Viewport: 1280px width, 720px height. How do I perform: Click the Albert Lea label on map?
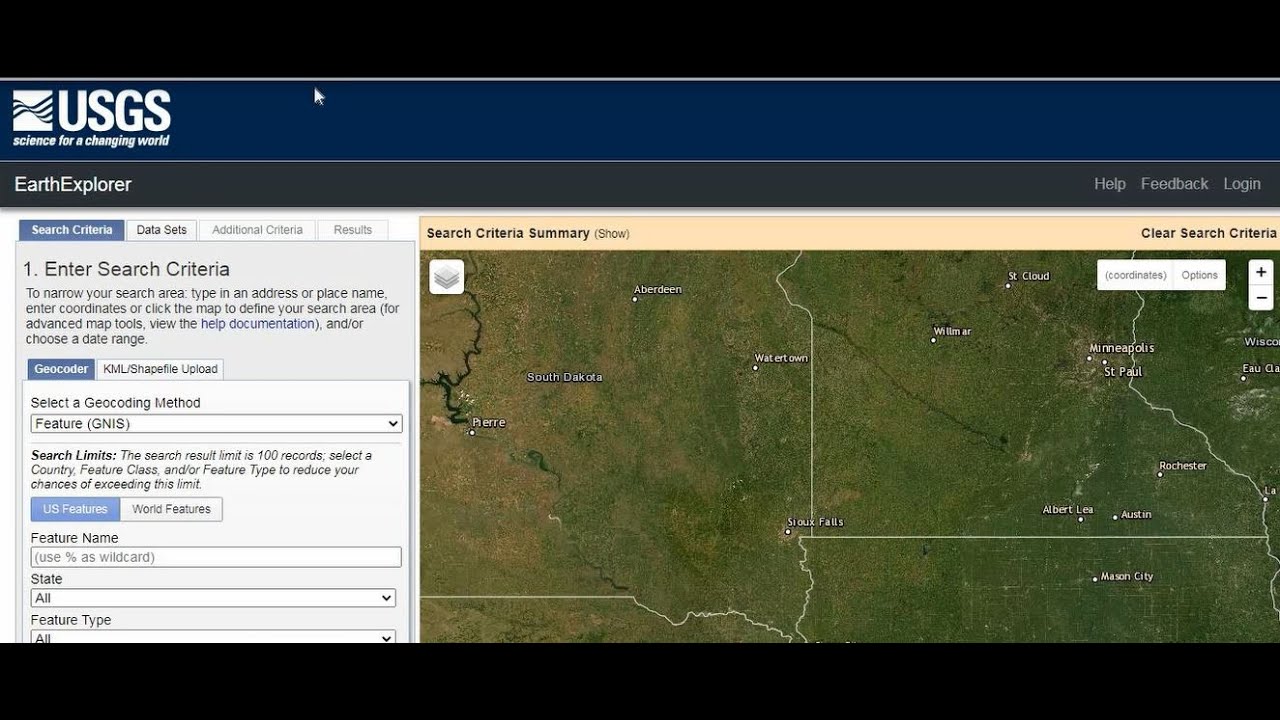click(x=1068, y=510)
